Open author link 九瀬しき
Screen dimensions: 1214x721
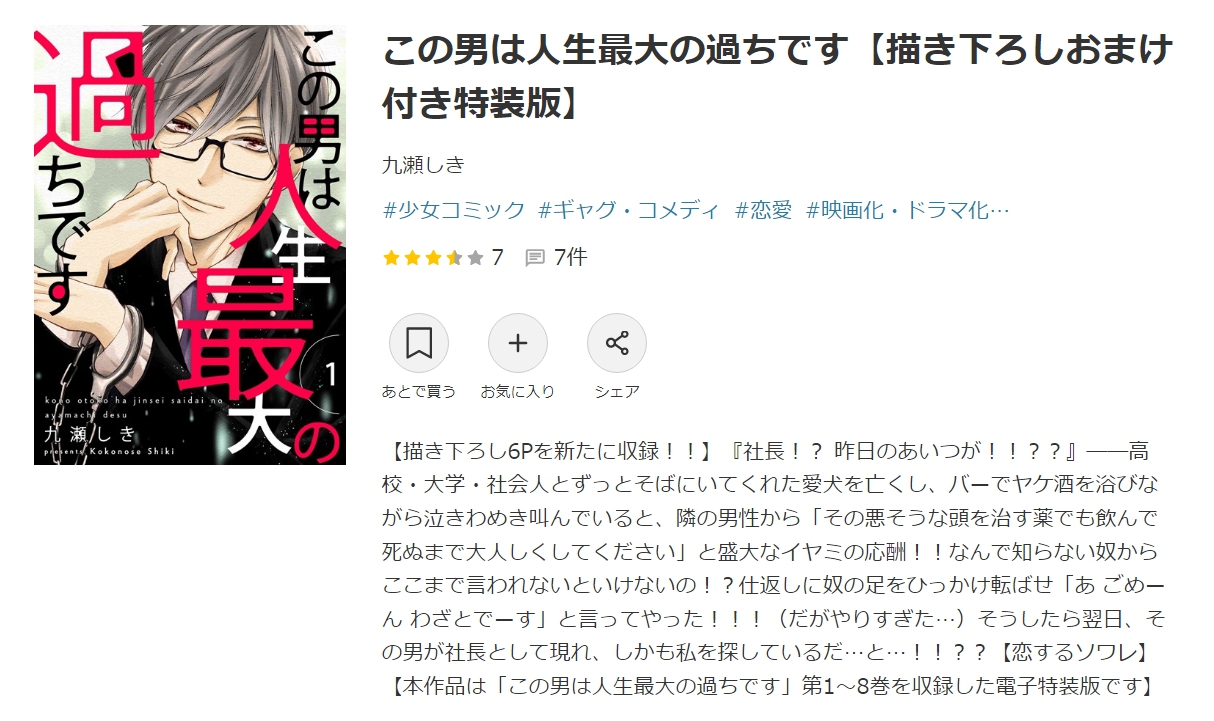(x=424, y=165)
